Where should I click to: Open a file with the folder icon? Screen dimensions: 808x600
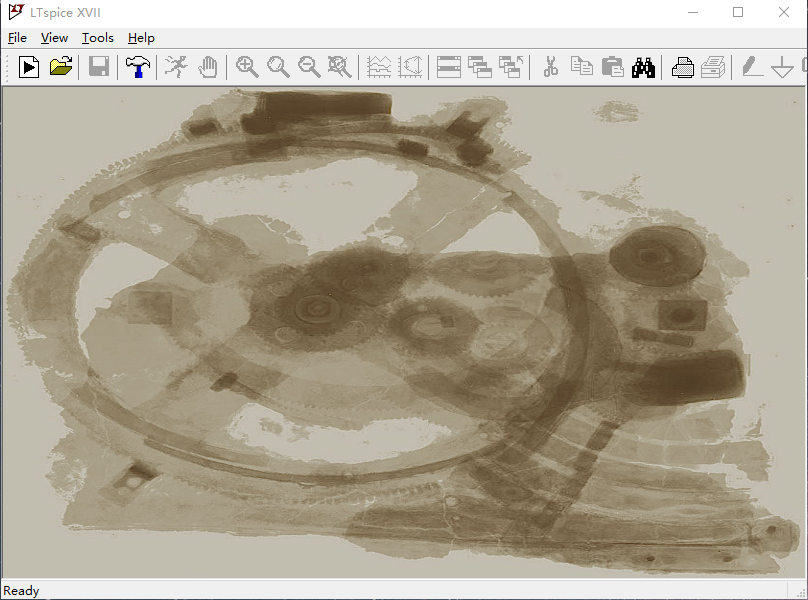tap(61, 67)
